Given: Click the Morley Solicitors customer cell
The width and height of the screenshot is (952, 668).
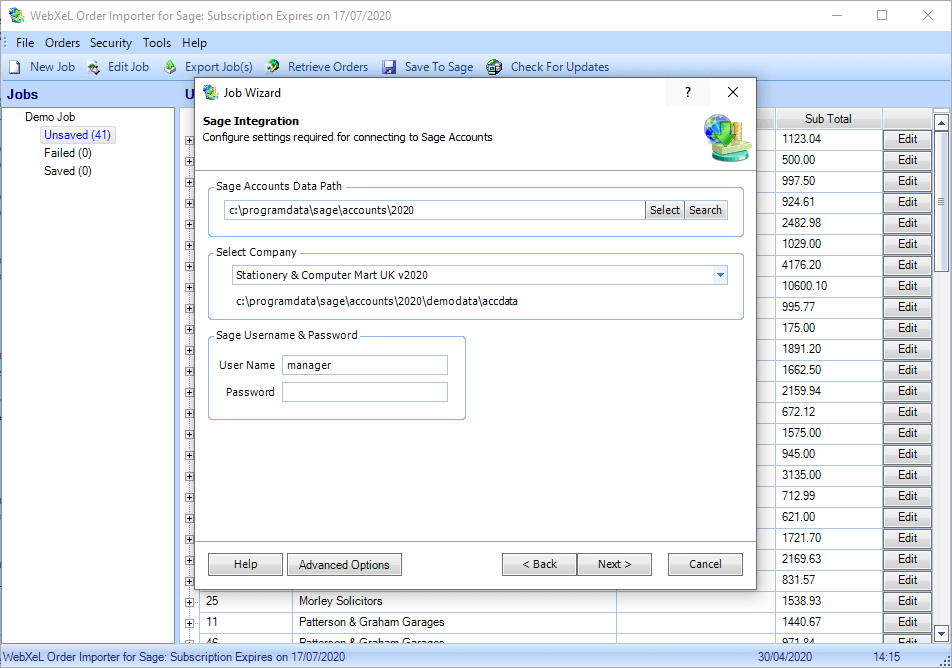Looking at the screenshot, I should [x=454, y=601].
